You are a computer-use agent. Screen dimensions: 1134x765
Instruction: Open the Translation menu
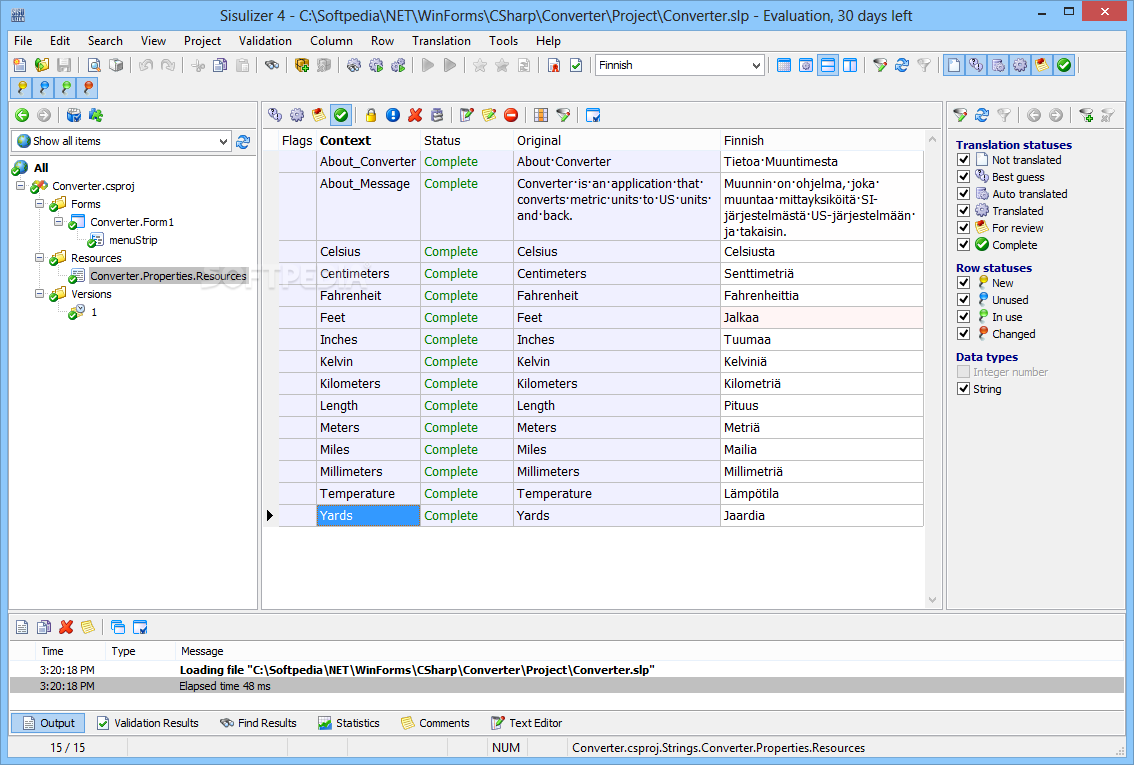tap(441, 41)
